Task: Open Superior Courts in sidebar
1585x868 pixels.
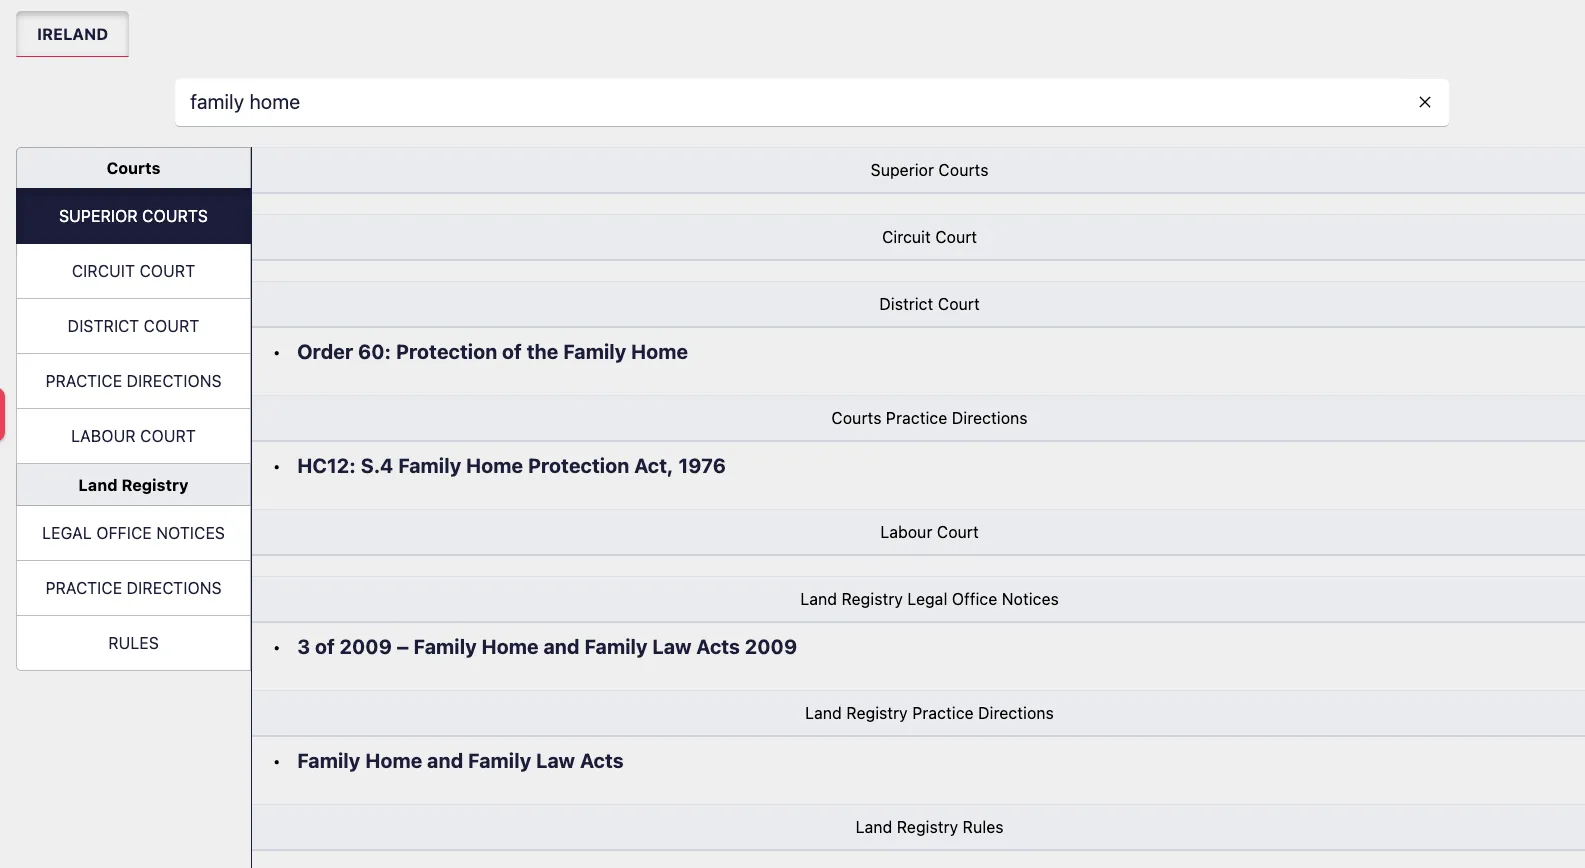Action: [x=133, y=216]
